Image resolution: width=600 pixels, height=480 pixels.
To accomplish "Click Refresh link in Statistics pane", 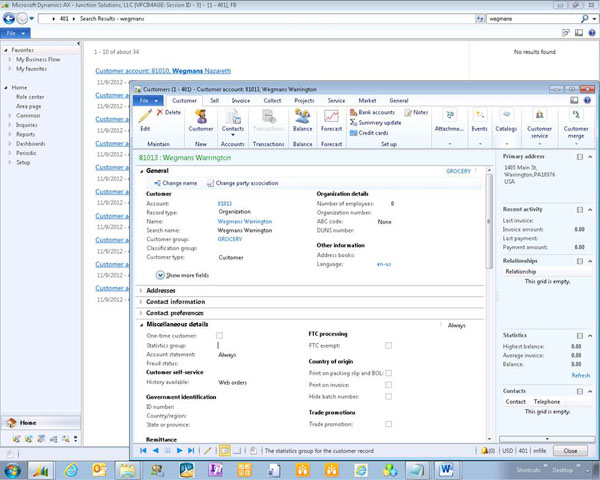I will (x=580, y=376).
